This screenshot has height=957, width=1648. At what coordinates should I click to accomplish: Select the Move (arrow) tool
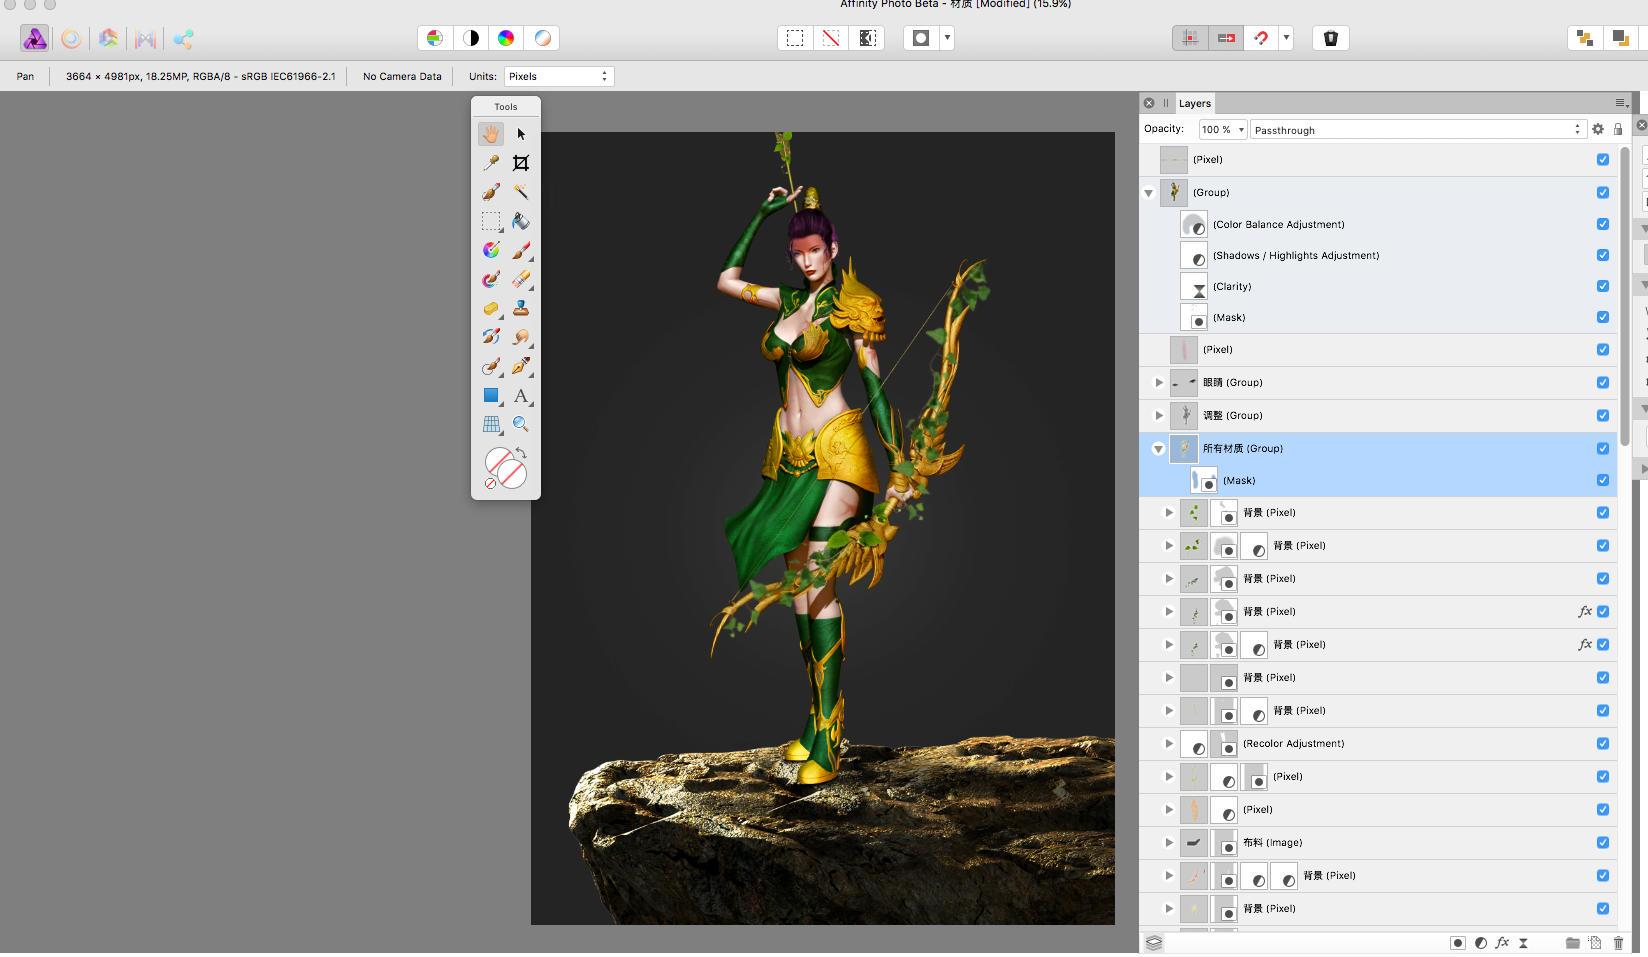pyautogui.click(x=521, y=134)
